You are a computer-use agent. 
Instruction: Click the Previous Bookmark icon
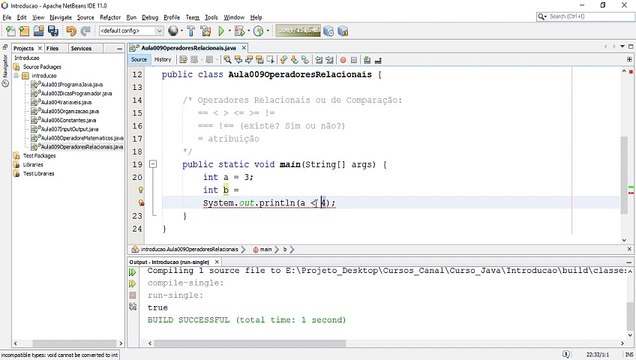pos(284,60)
